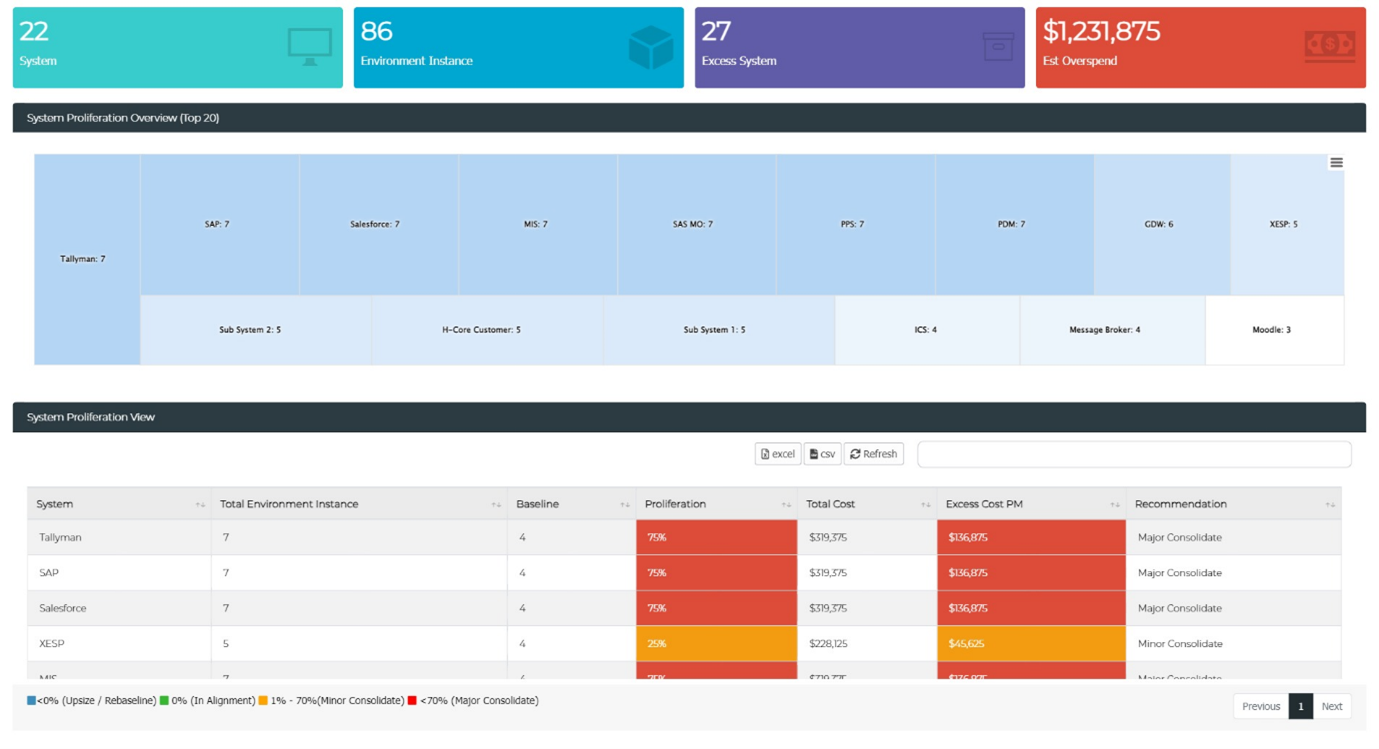The image size is (1379, 749).
Task: Click the green In Alignment legend swatch
Action: (x=164, y=701)
